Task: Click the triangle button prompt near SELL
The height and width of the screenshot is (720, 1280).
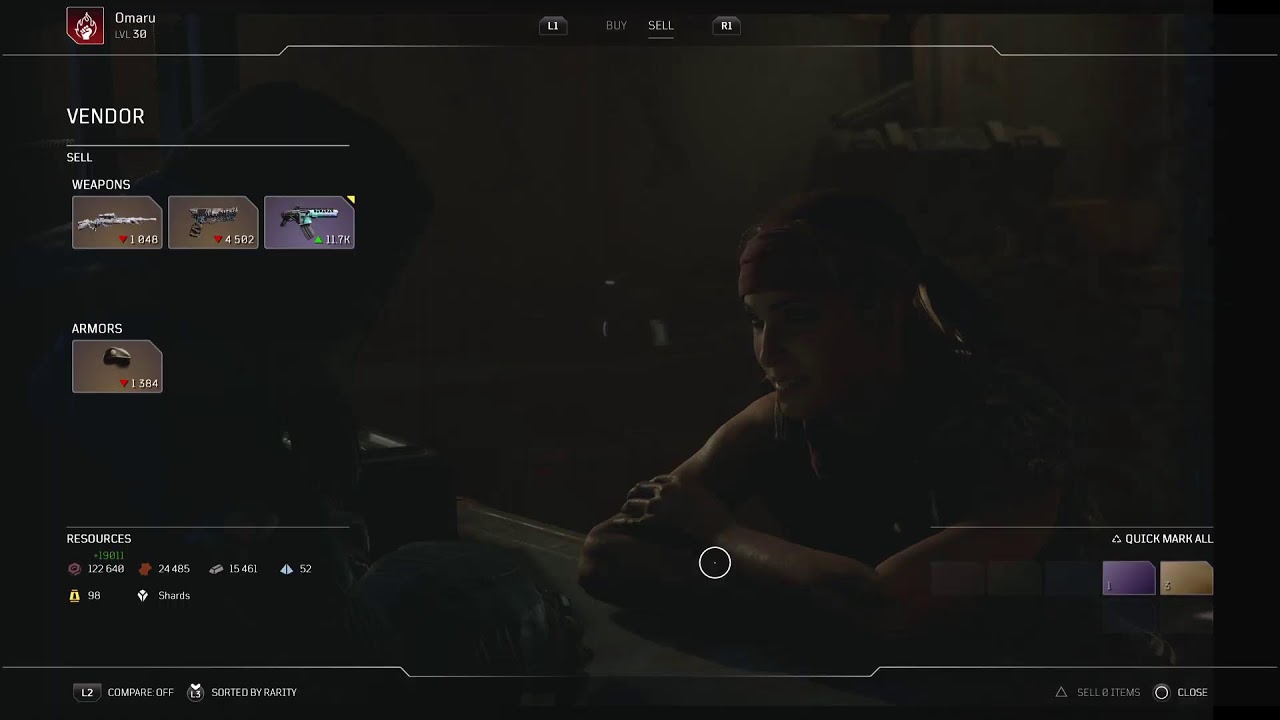Action: pyautogui.click(x=1061, y=692)
